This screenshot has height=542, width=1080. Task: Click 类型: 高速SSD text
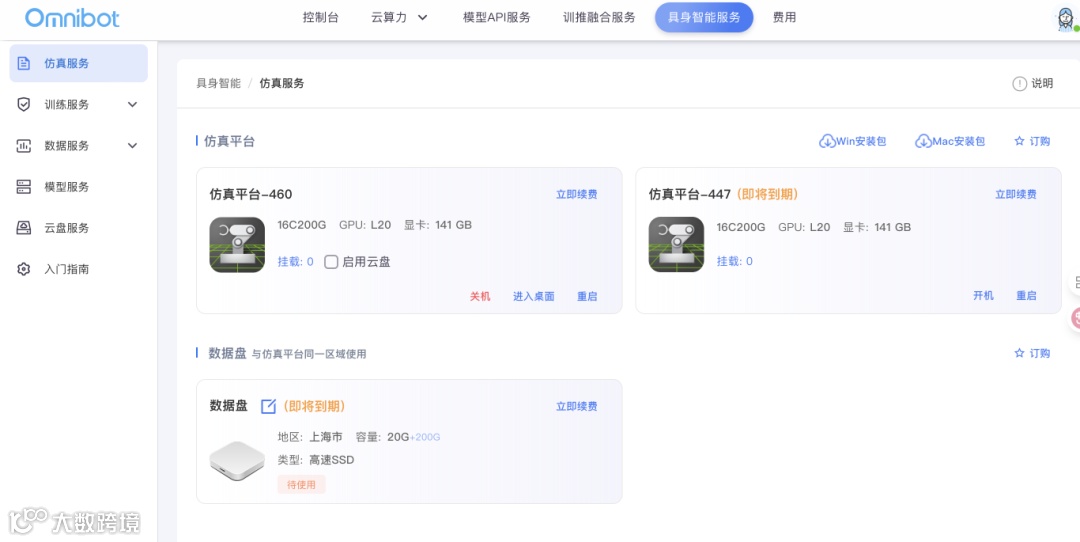click(x=316, y=460)
